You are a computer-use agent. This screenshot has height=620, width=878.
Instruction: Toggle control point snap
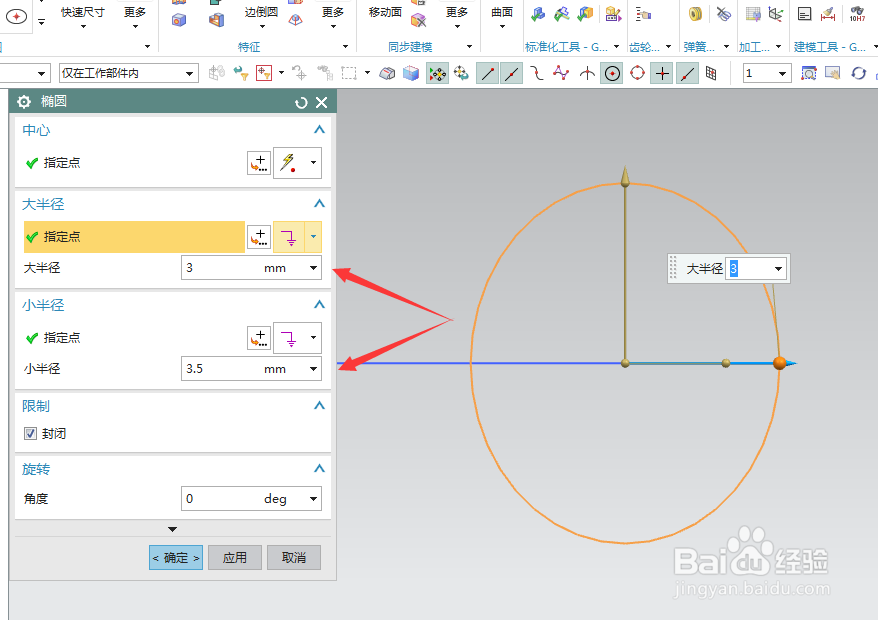point(537,73)
